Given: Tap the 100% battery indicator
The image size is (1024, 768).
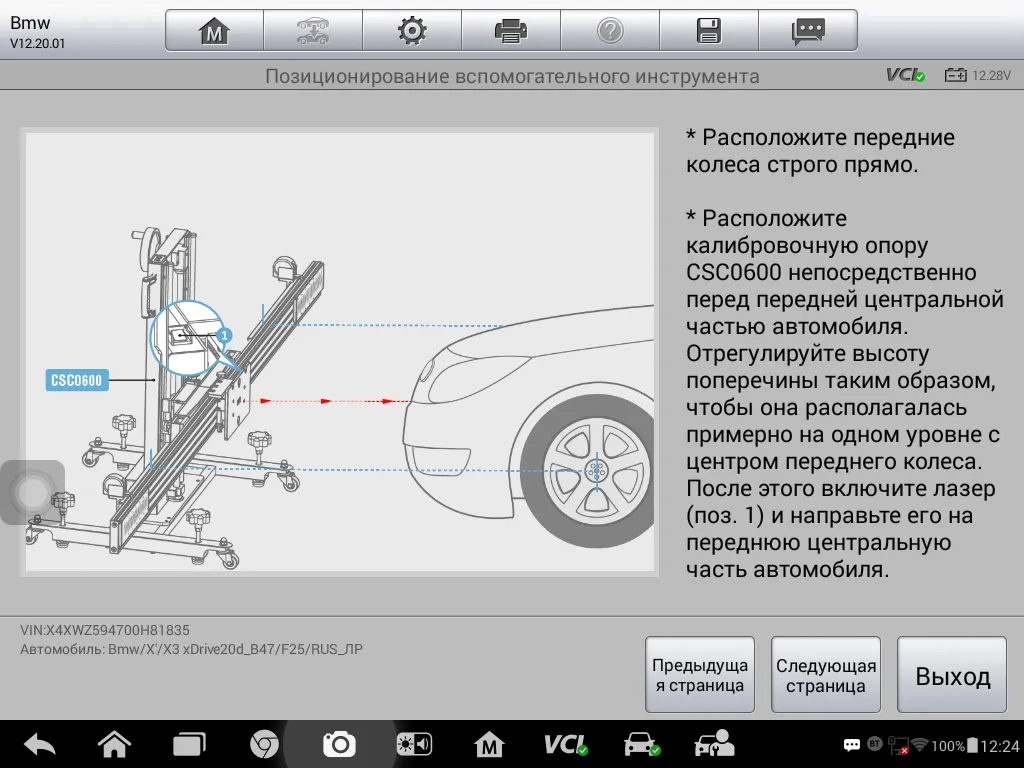Looking at the screenshot, I should pyautogui.click(x=955, y=745).
